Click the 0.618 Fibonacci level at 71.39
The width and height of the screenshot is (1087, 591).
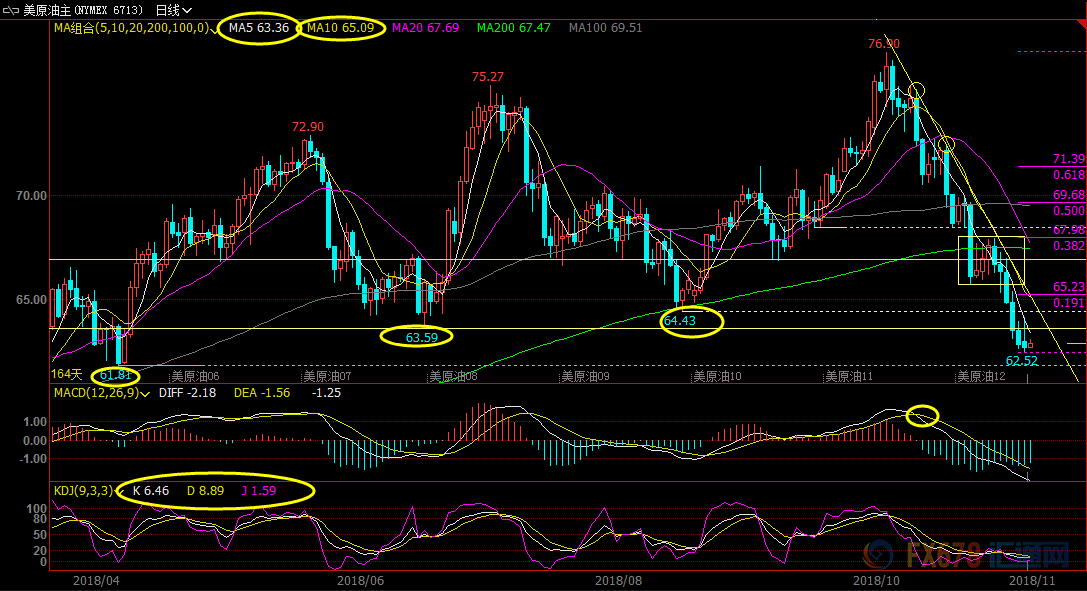(x=1068, y=174)
